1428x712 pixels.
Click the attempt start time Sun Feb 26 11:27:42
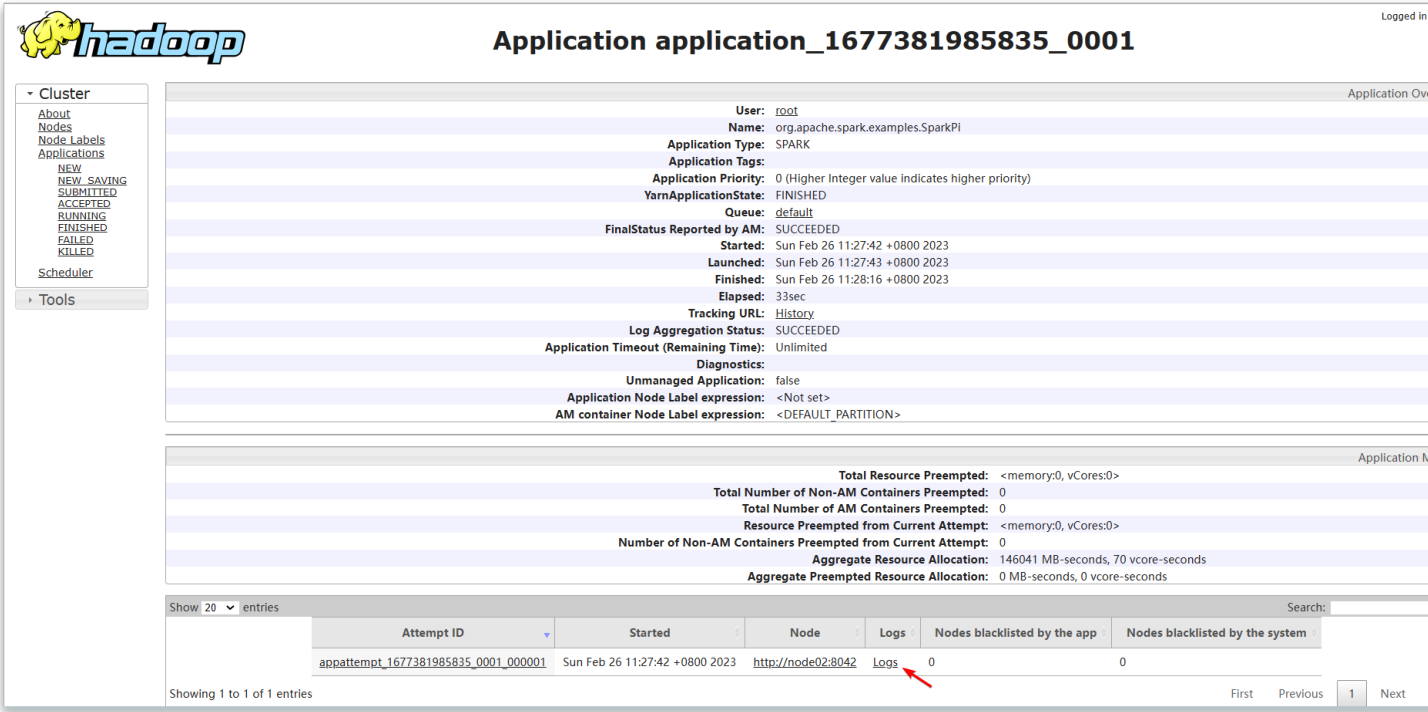[x=650, y=662]
